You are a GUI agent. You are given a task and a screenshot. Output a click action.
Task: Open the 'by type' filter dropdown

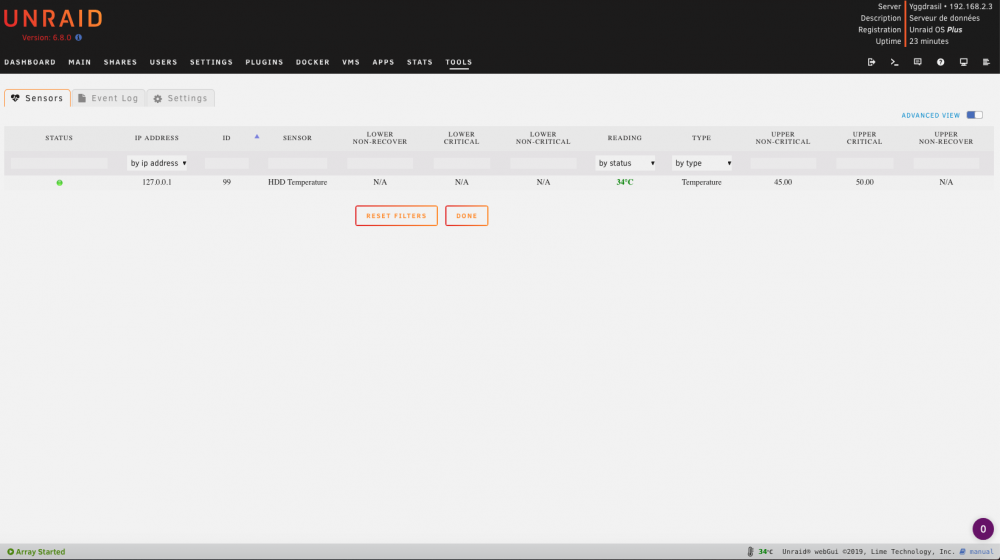702,163
